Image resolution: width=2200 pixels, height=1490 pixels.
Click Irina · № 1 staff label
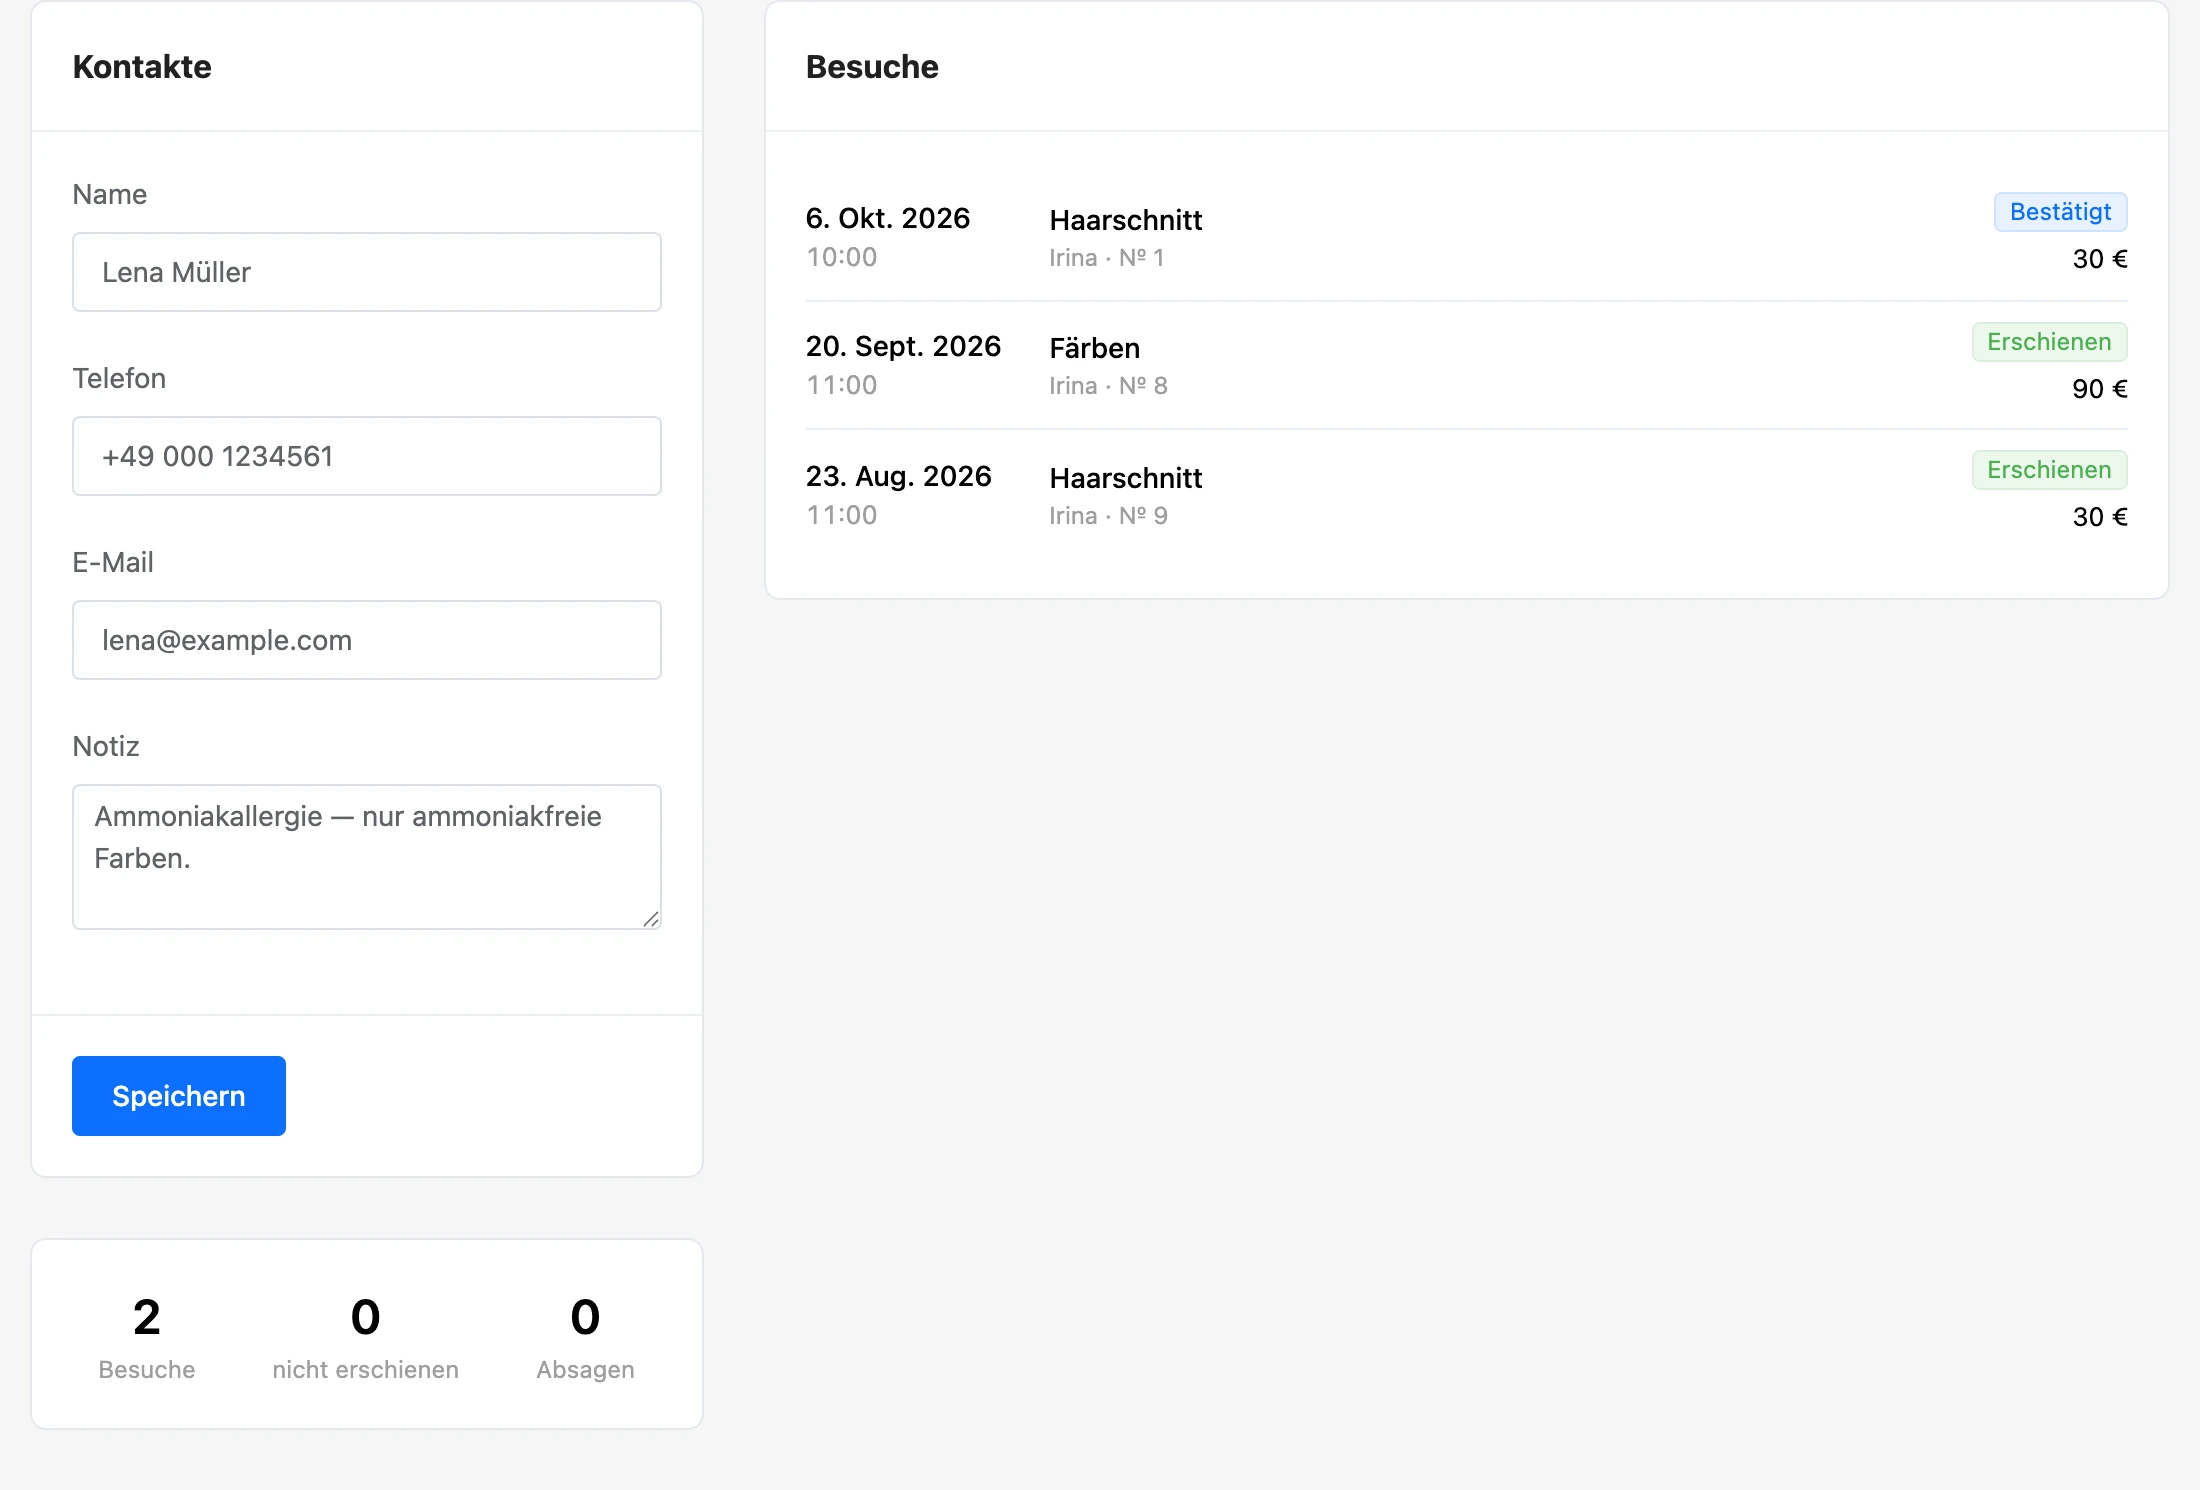pyautogui.click(x=1107, y=258)
